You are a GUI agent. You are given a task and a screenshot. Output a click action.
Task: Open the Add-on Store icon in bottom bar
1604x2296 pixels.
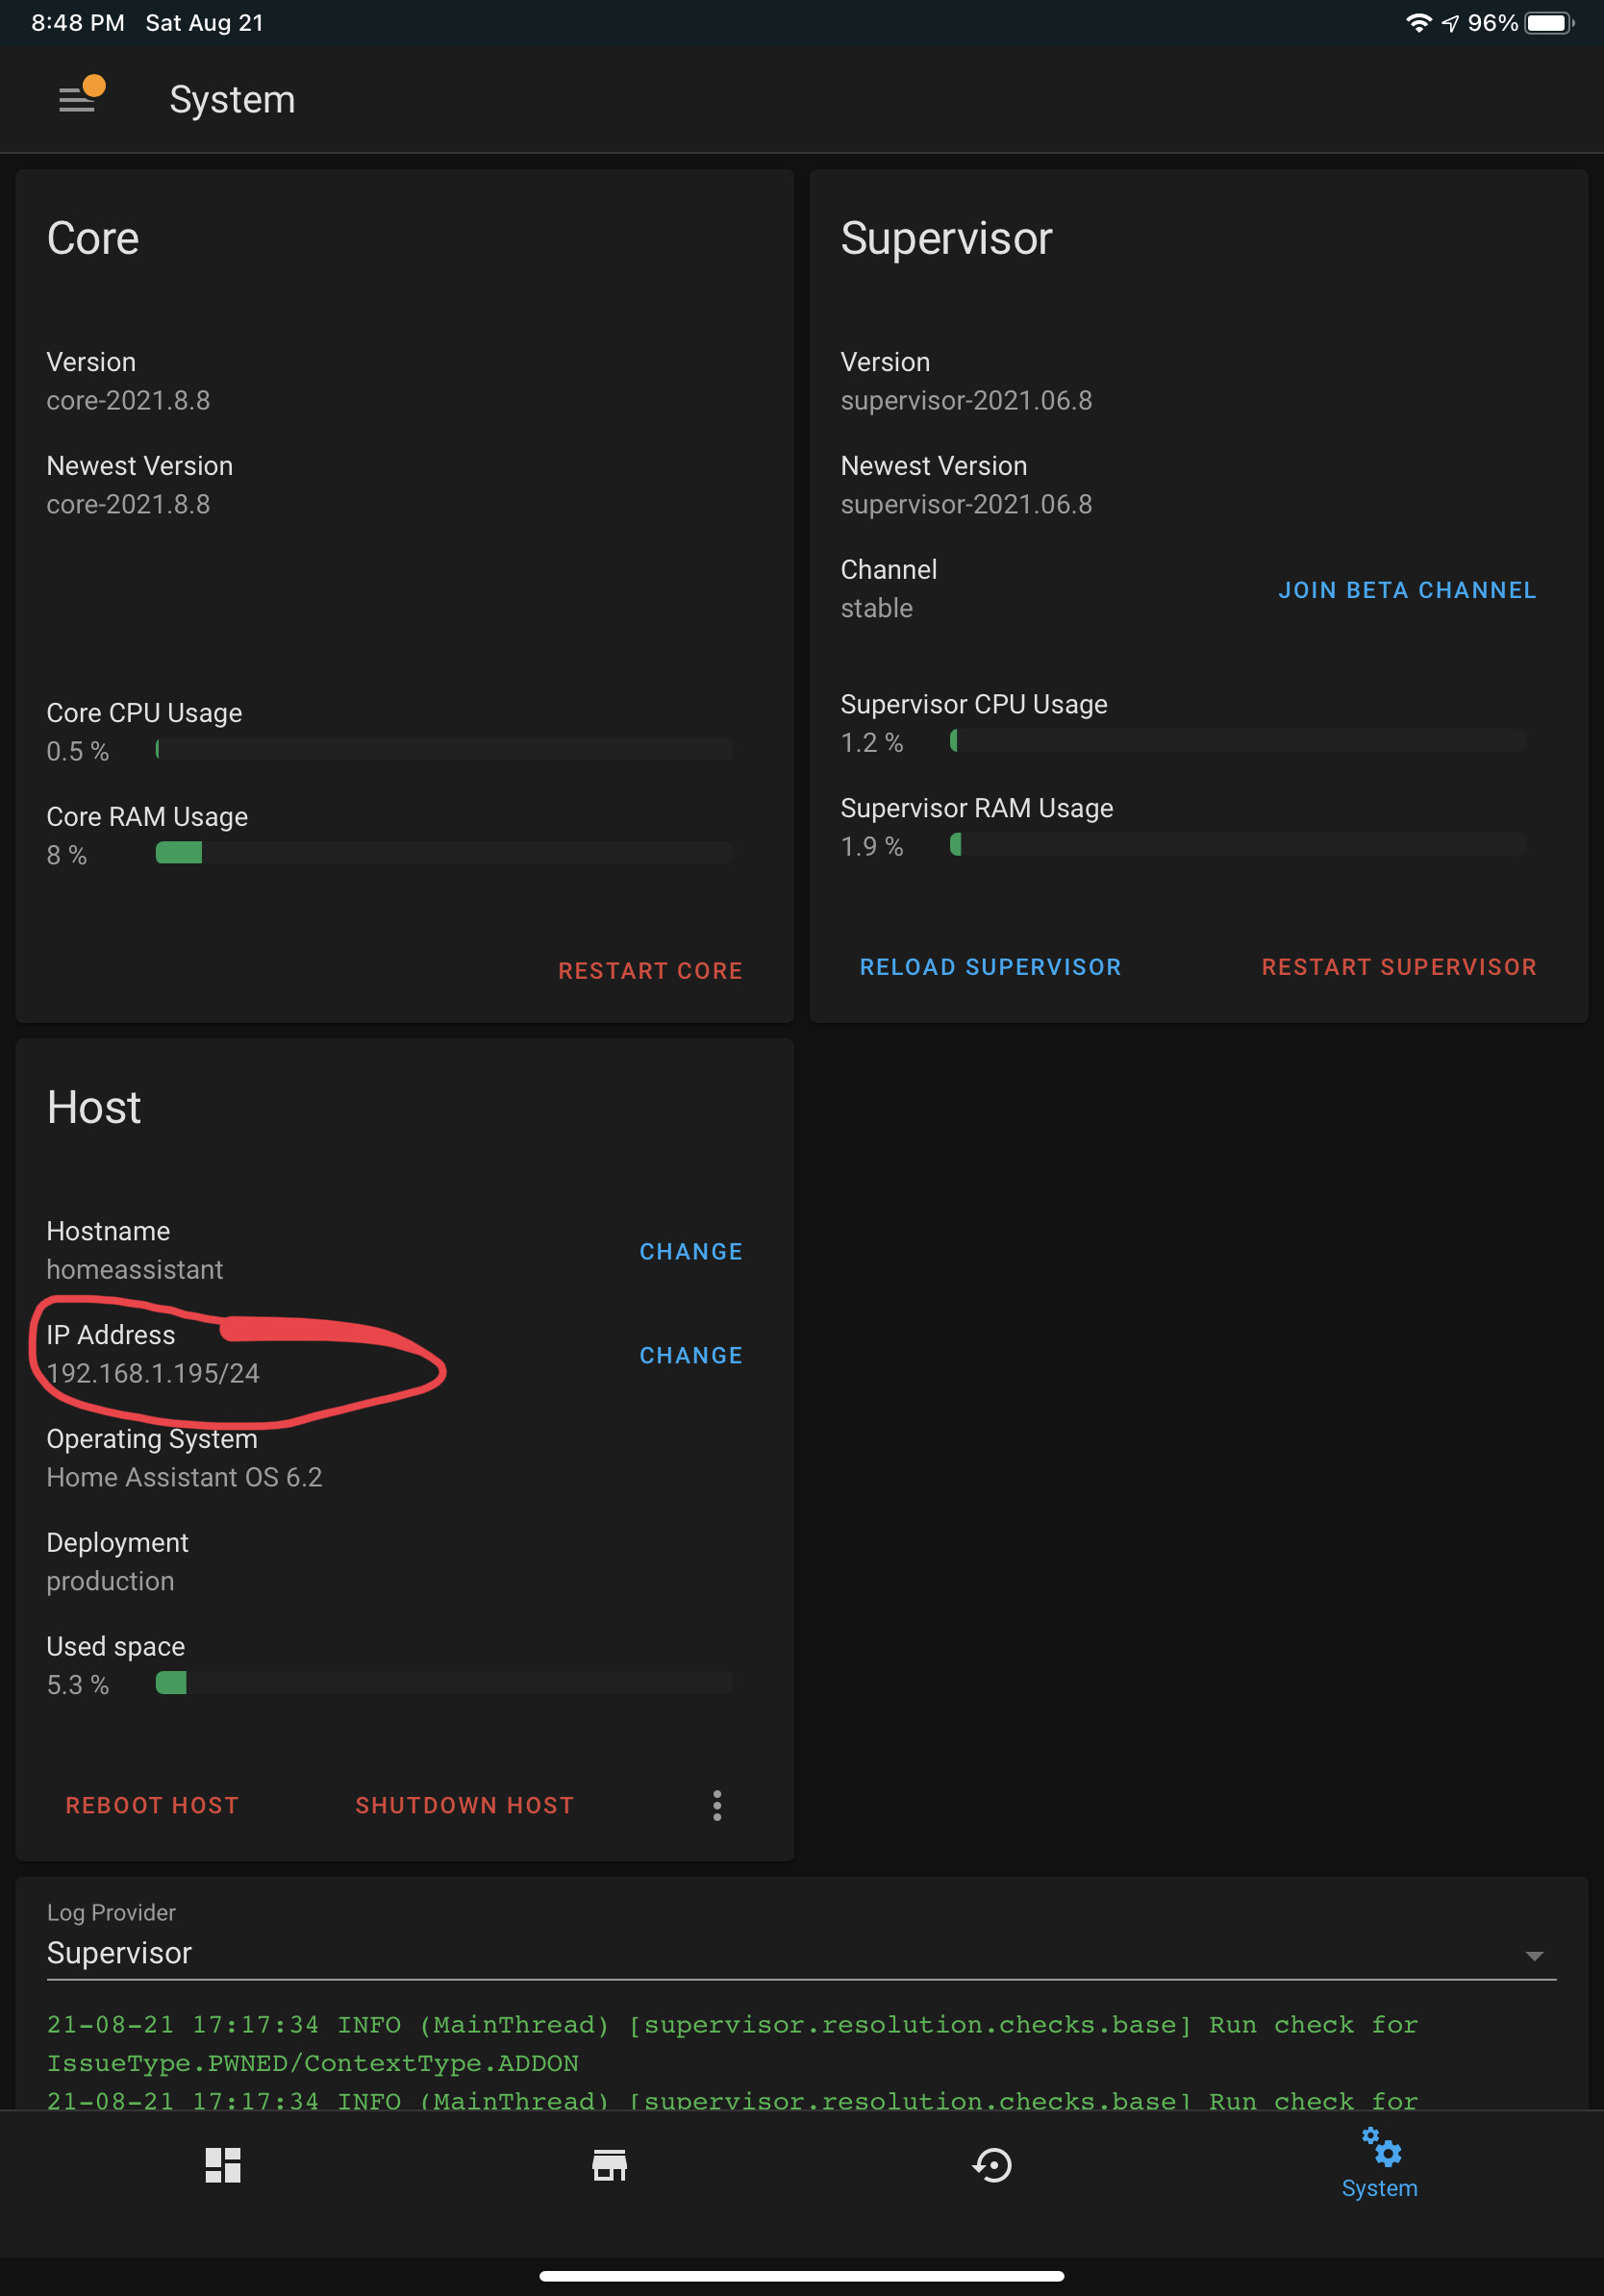click(x=608, y=2166)
